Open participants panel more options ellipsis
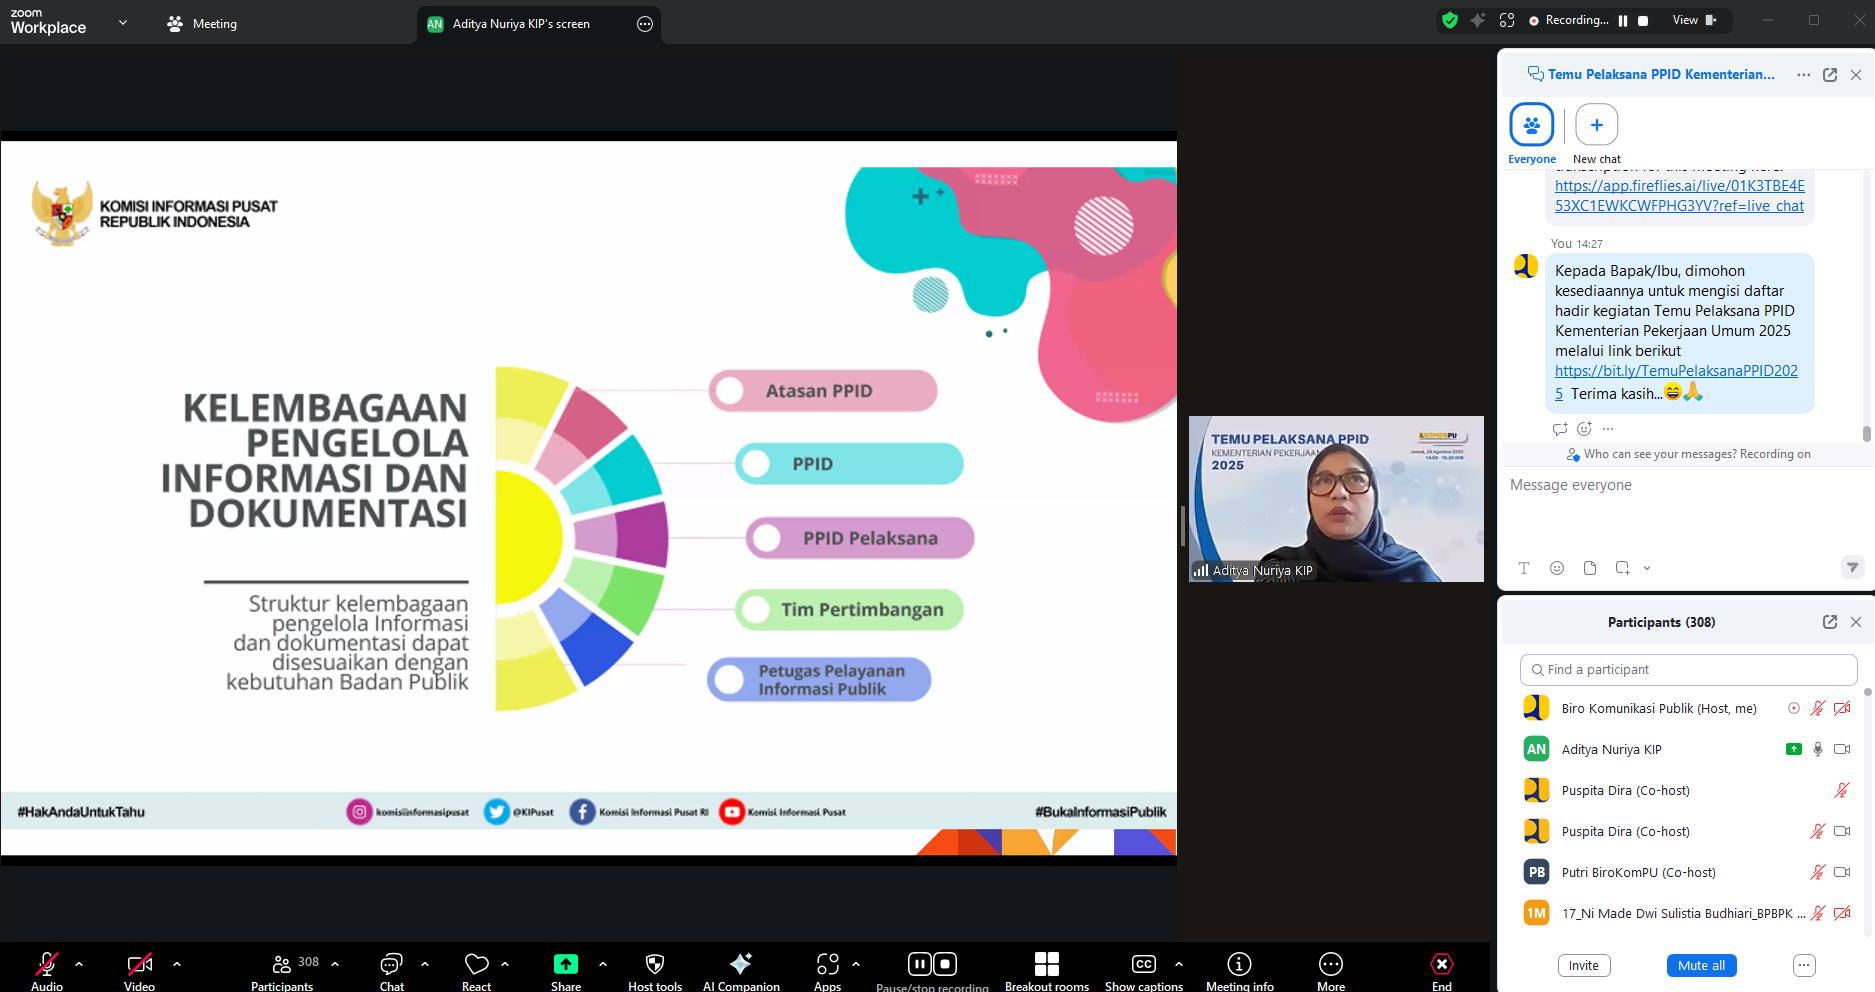 pyautogui.click(x=1804, y=965)
